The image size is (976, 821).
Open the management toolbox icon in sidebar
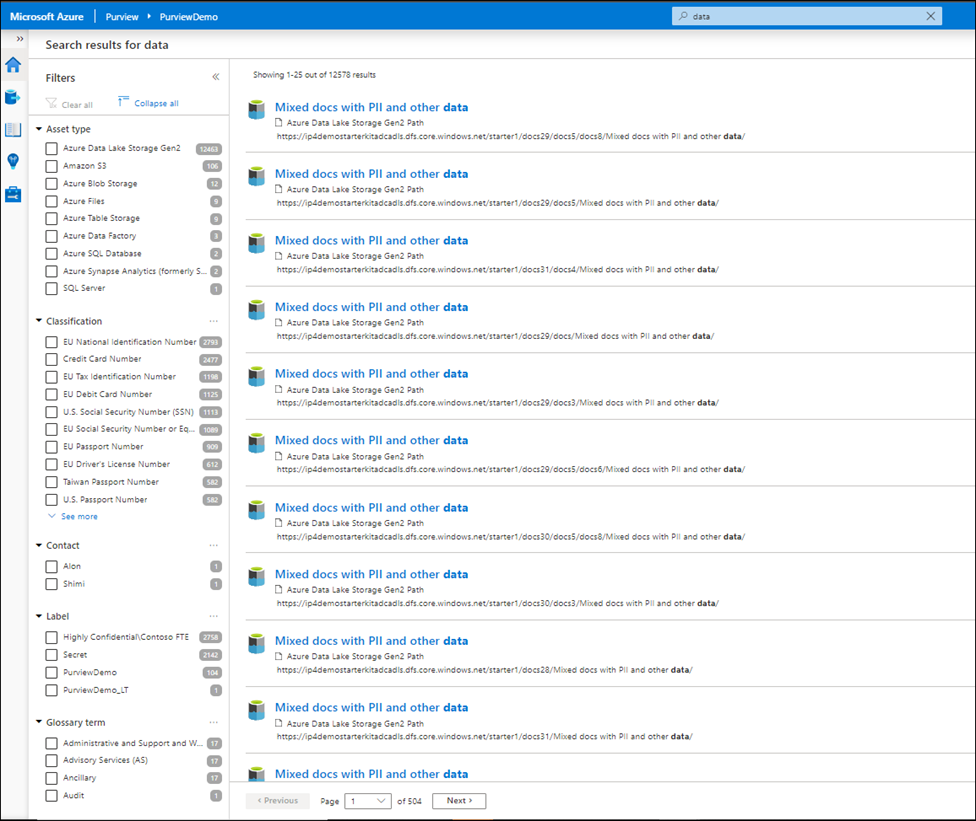coord(13,194)
